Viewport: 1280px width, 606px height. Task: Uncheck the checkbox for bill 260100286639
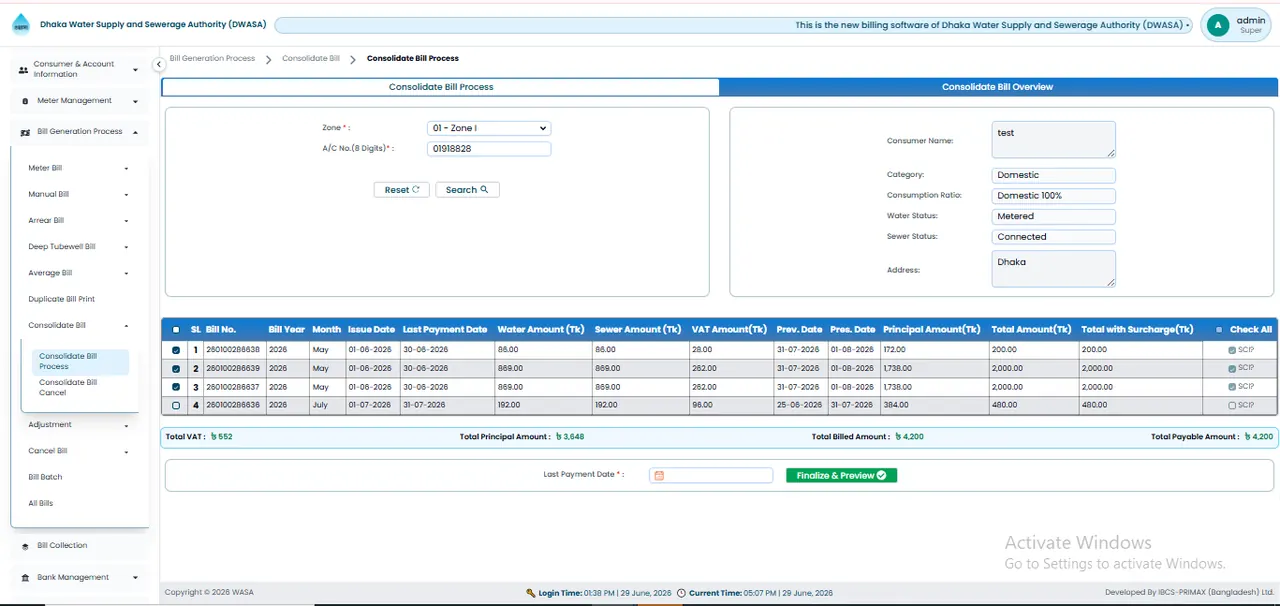(176, 369)
